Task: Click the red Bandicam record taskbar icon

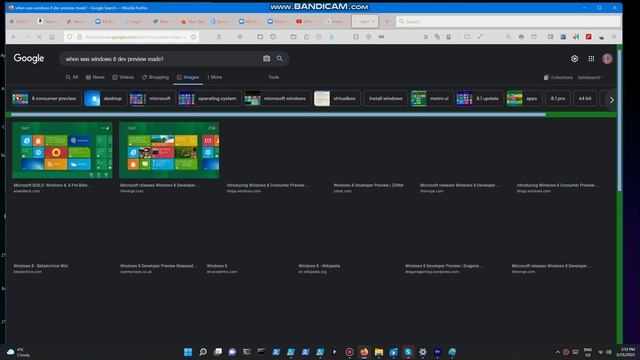Action: (349, 352)
